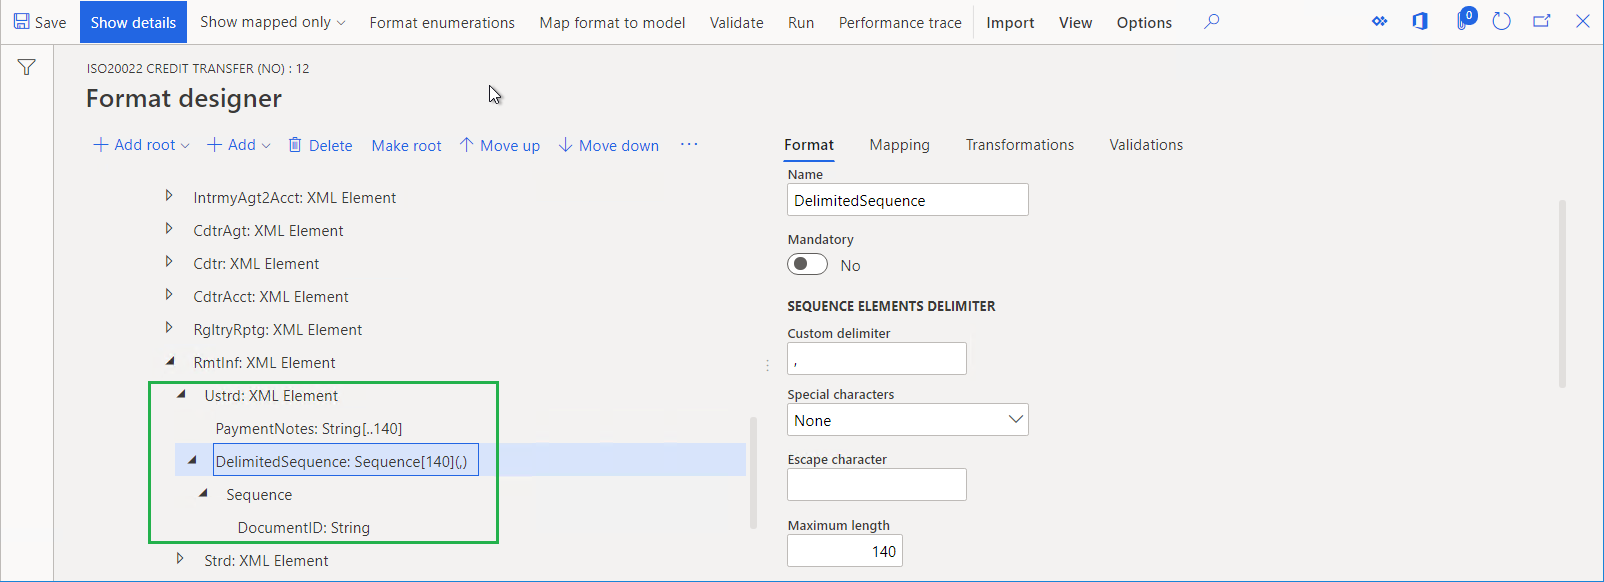Open Show mapped only dropdown

pos(272,22)
